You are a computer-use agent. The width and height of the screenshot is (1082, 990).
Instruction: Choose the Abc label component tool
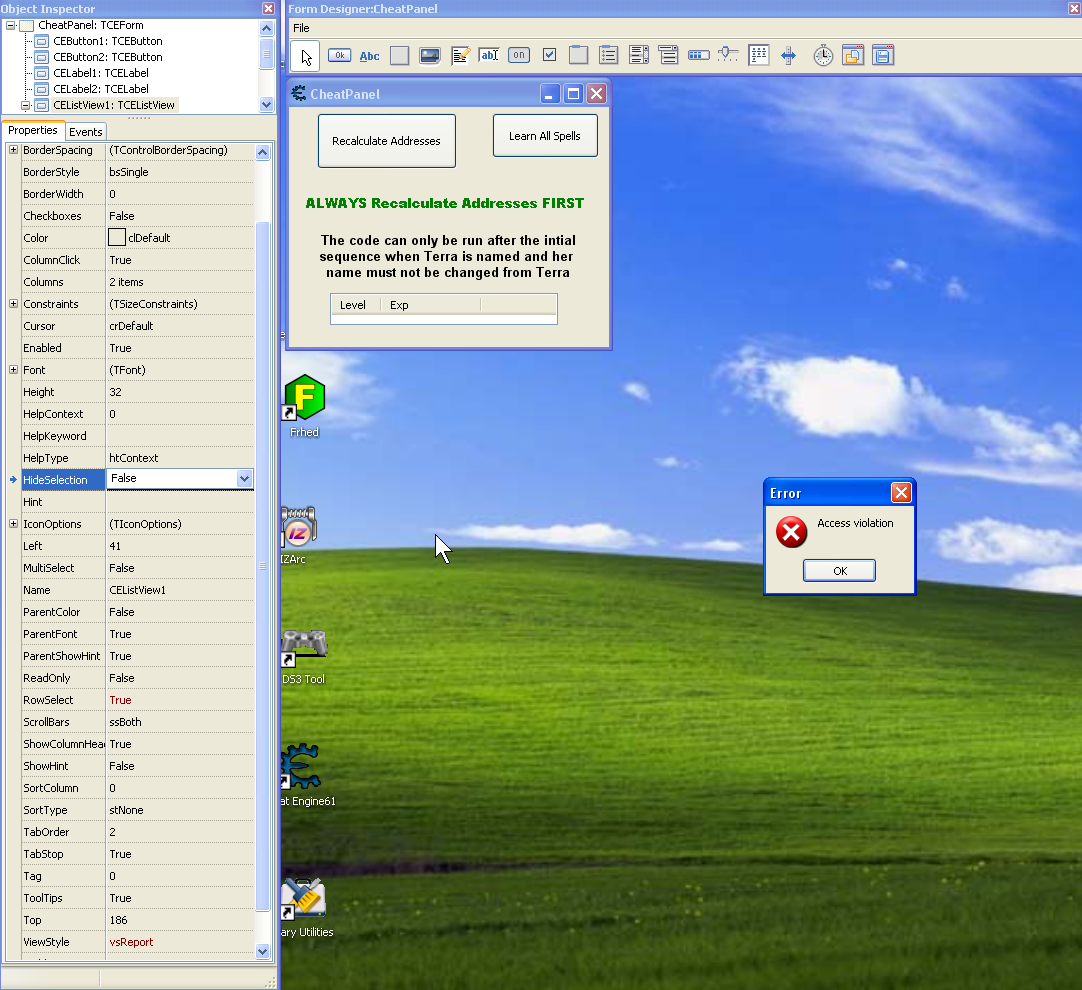(x=369, y=56)
